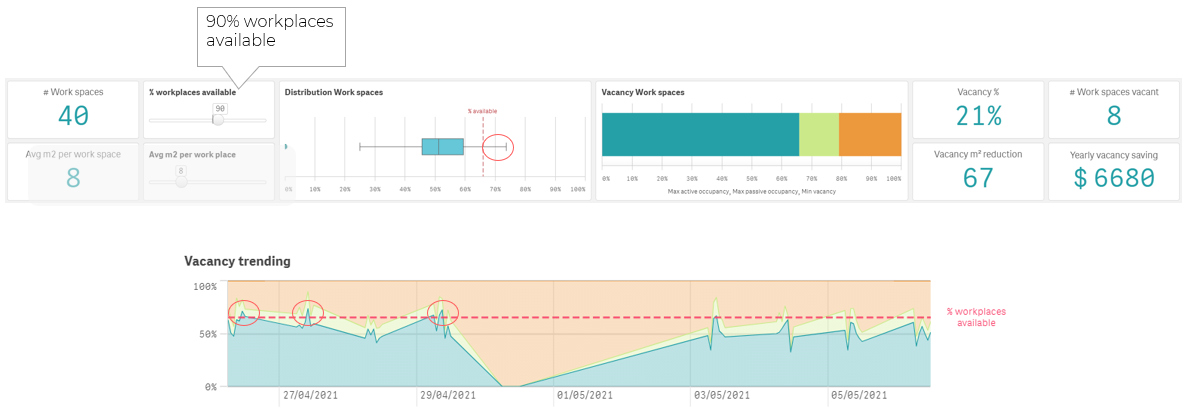This screenshot has width=1188, height=413.
Task: Click the bold % workplaces available slider title
Action: pos(192,92)
